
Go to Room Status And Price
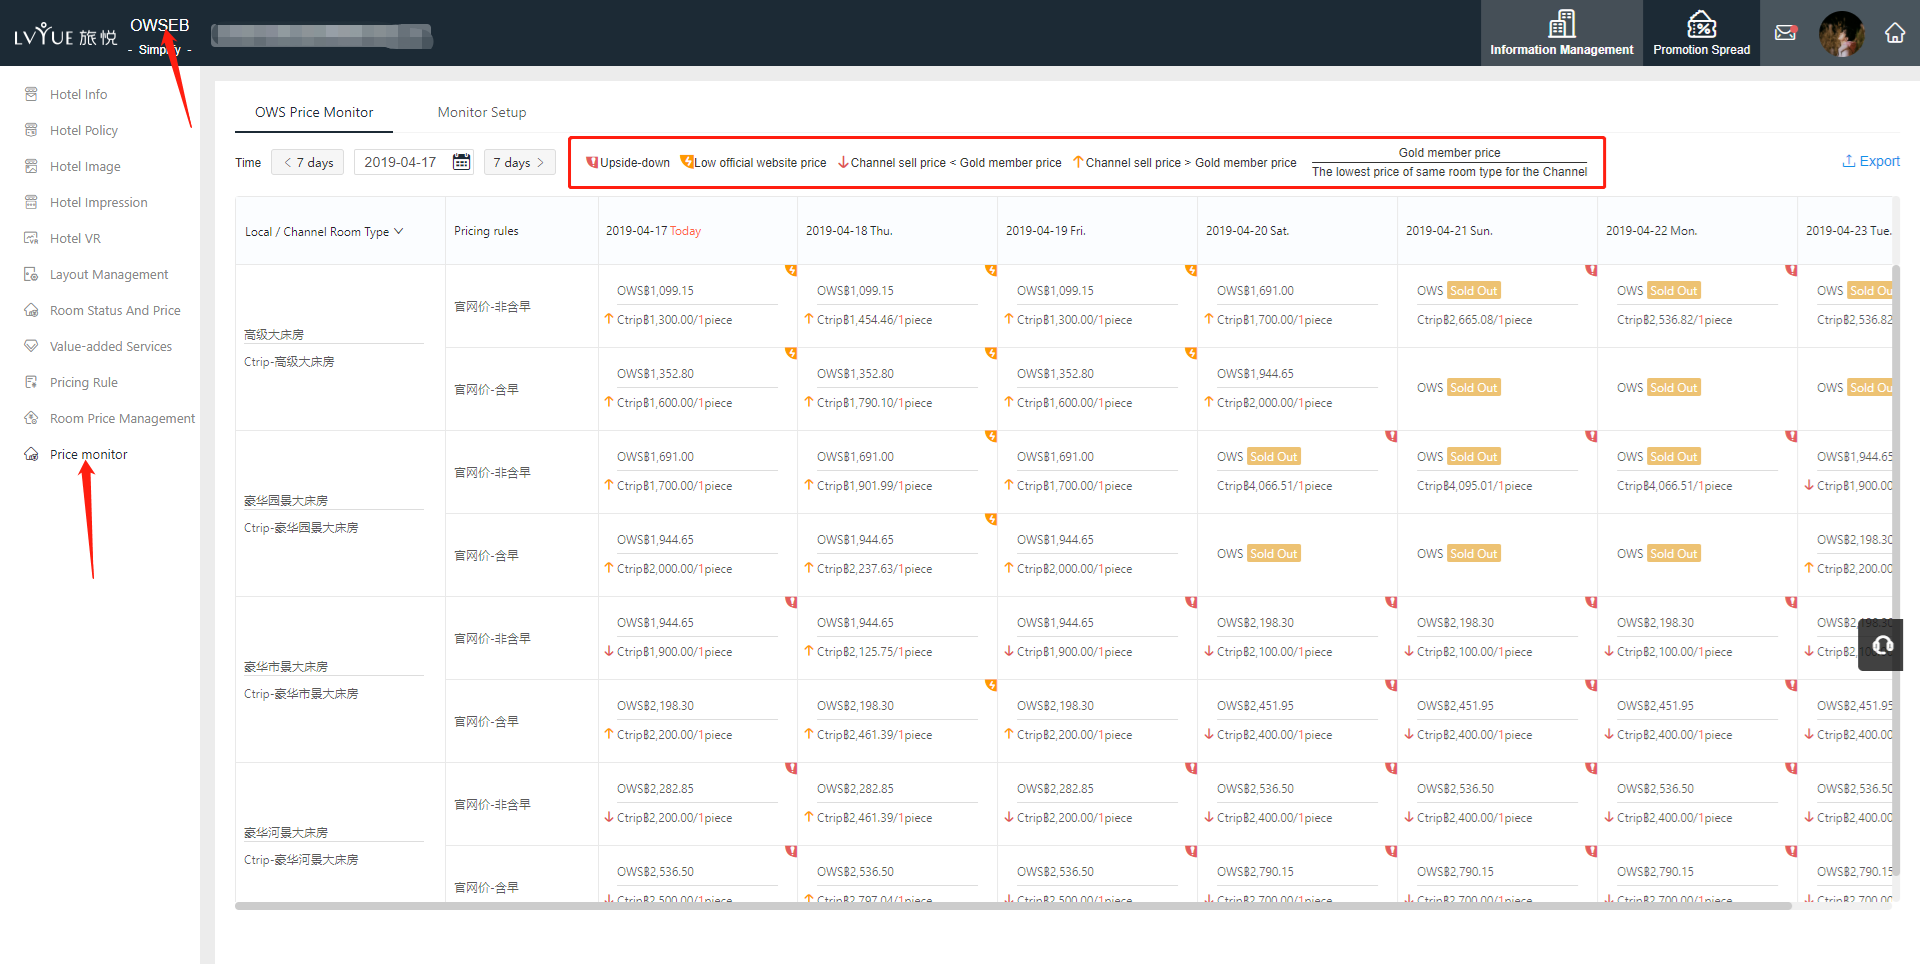click(115, 310)
